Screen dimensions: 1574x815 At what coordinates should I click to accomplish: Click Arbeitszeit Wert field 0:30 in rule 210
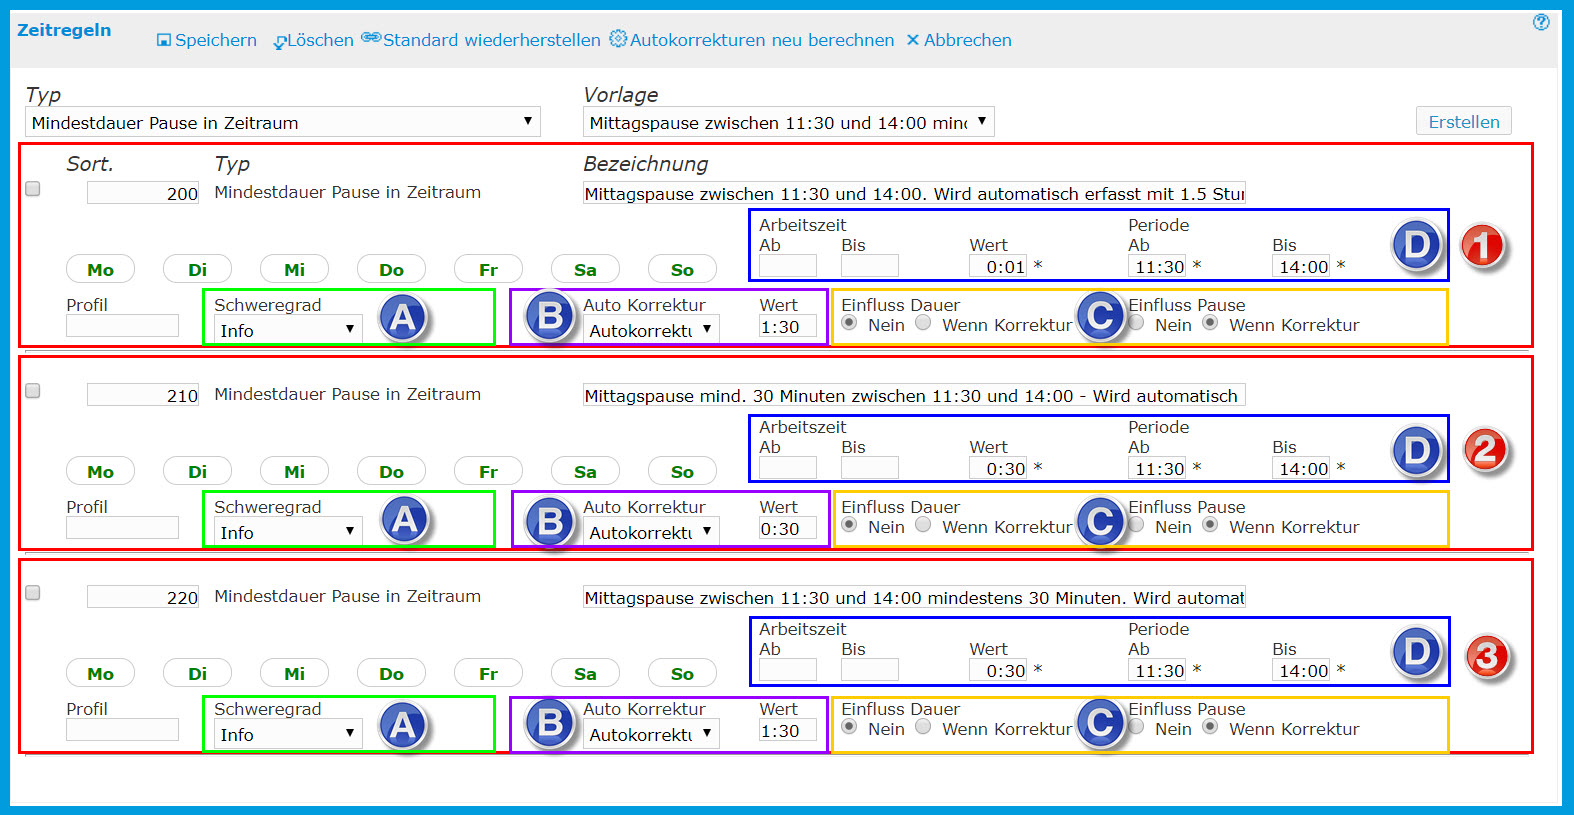click(998, 468)
